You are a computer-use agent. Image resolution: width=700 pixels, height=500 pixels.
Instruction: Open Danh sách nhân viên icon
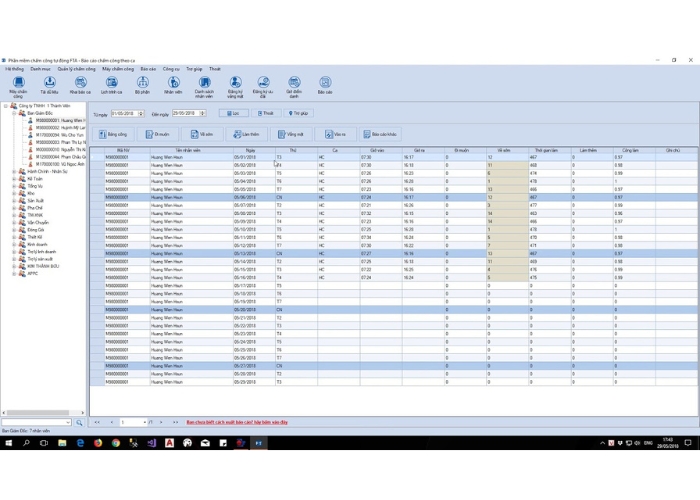(x=204, y=86)
